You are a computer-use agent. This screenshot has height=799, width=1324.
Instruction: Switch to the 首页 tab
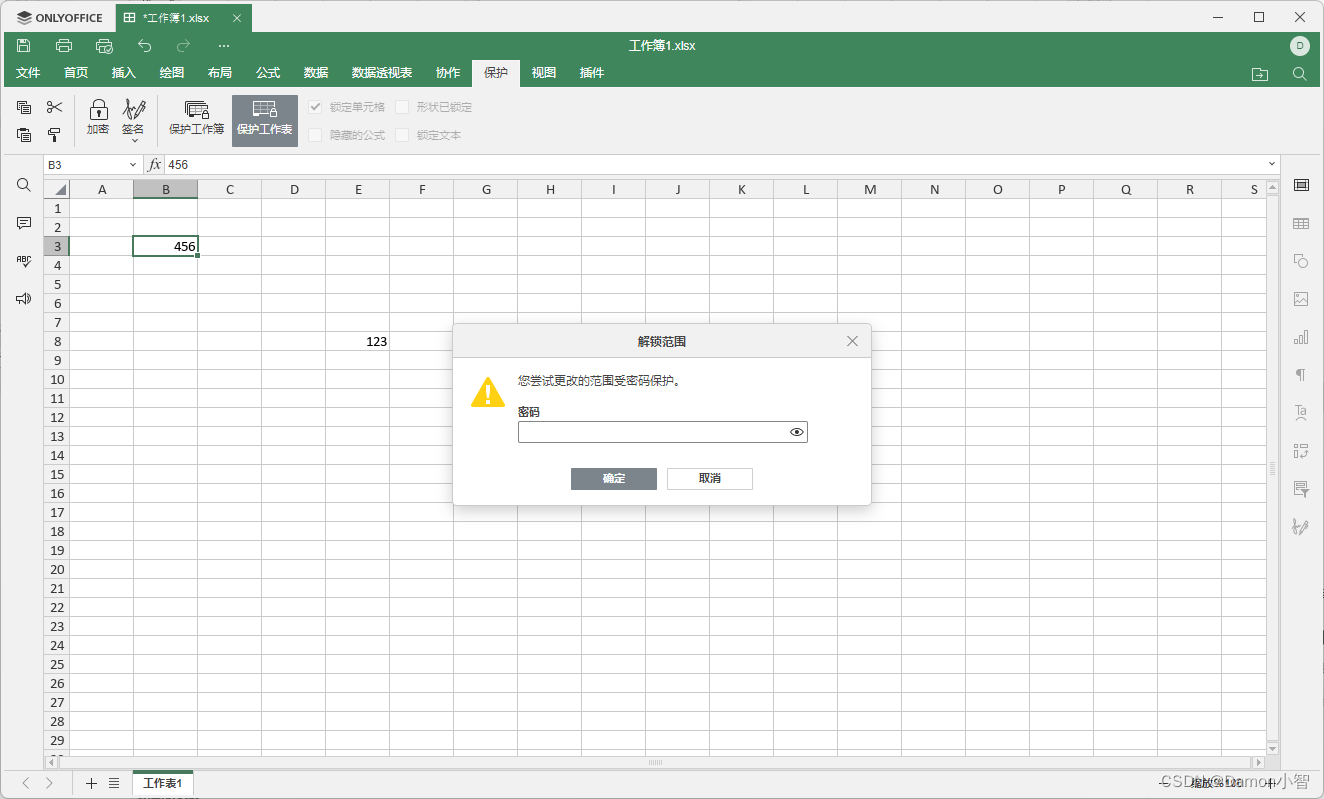[x=76, y=73]
